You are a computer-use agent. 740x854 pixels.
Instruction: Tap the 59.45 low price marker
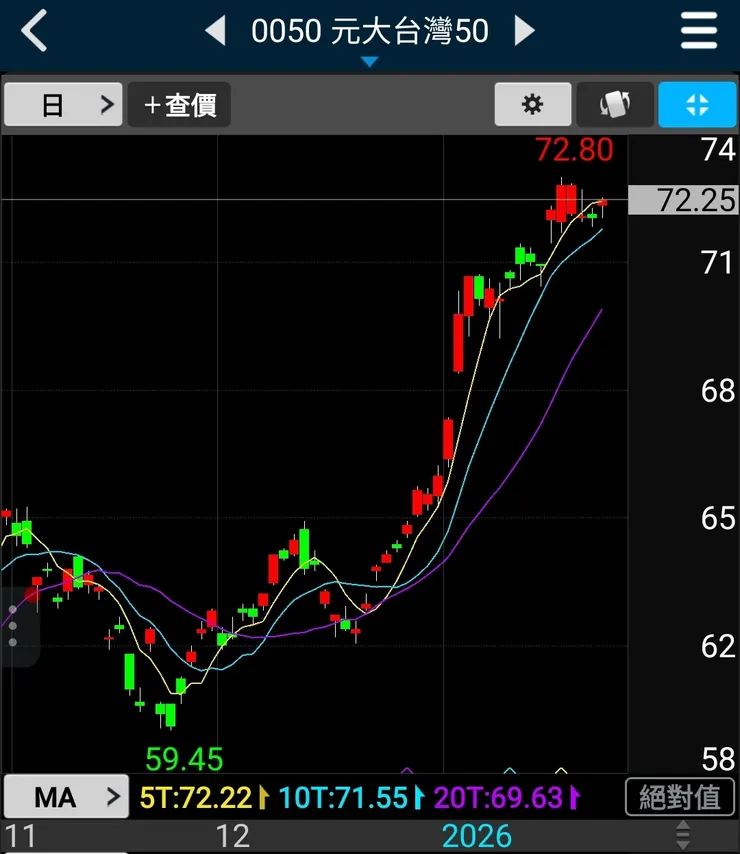[x=184, y=759]
